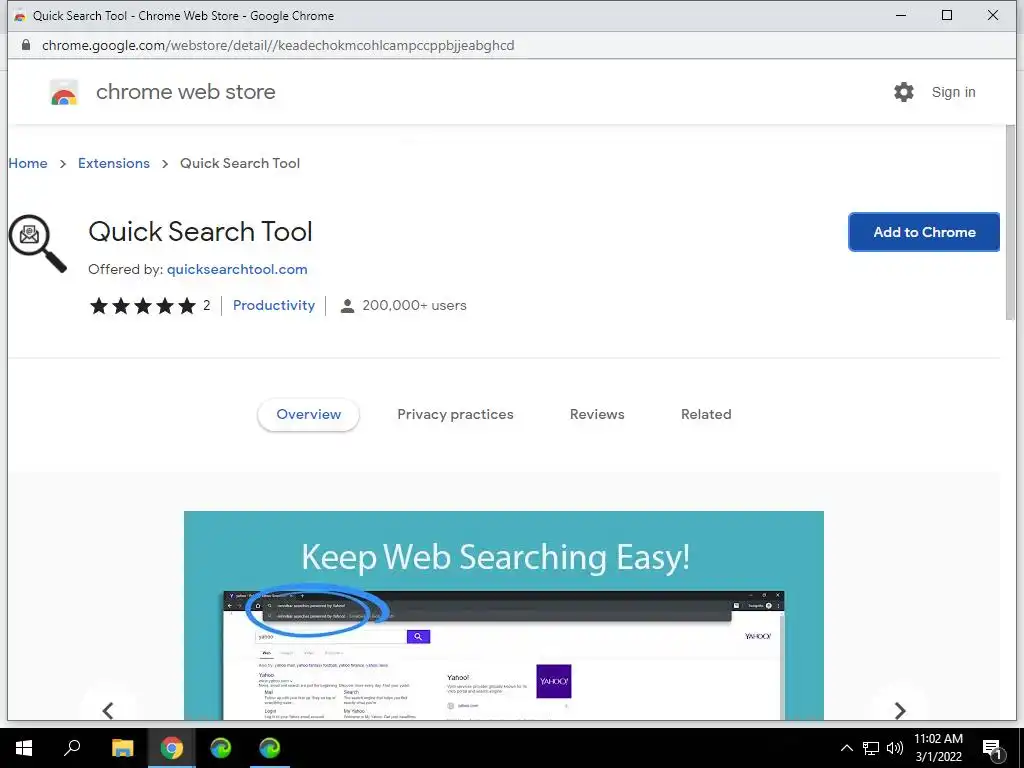The height and width of the screenshot is (768, 1024).
Task: Click the Chrome Web Store logo icon
Action: point(64,92)
